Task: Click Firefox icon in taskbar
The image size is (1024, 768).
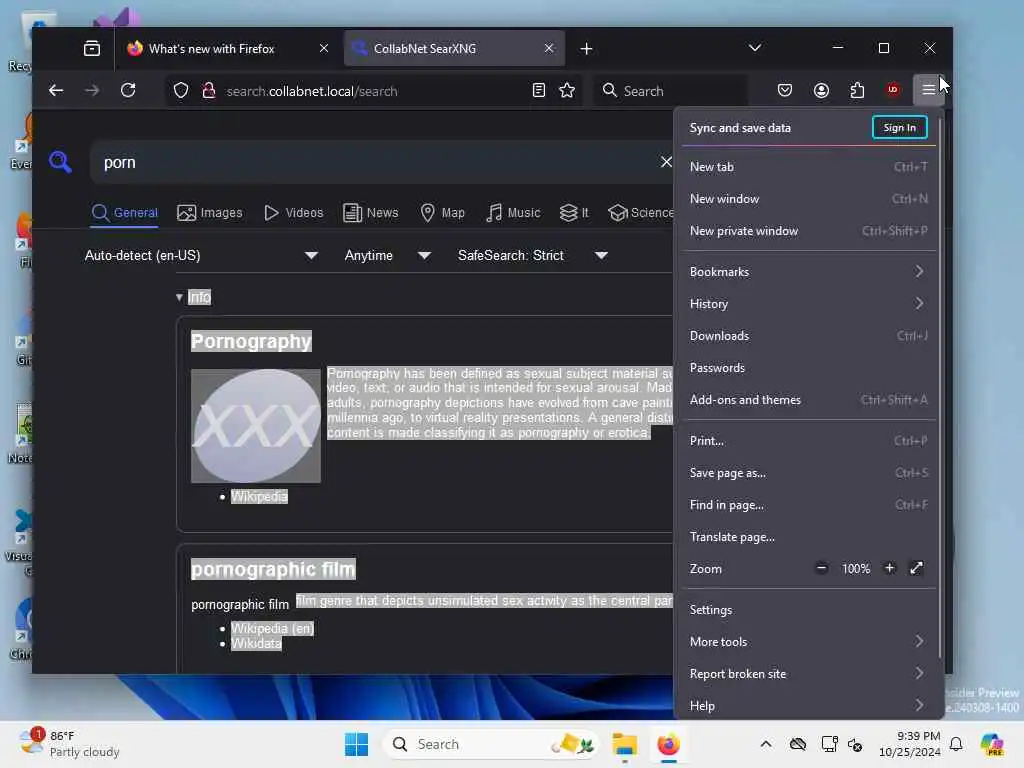Action: point(668,744)
